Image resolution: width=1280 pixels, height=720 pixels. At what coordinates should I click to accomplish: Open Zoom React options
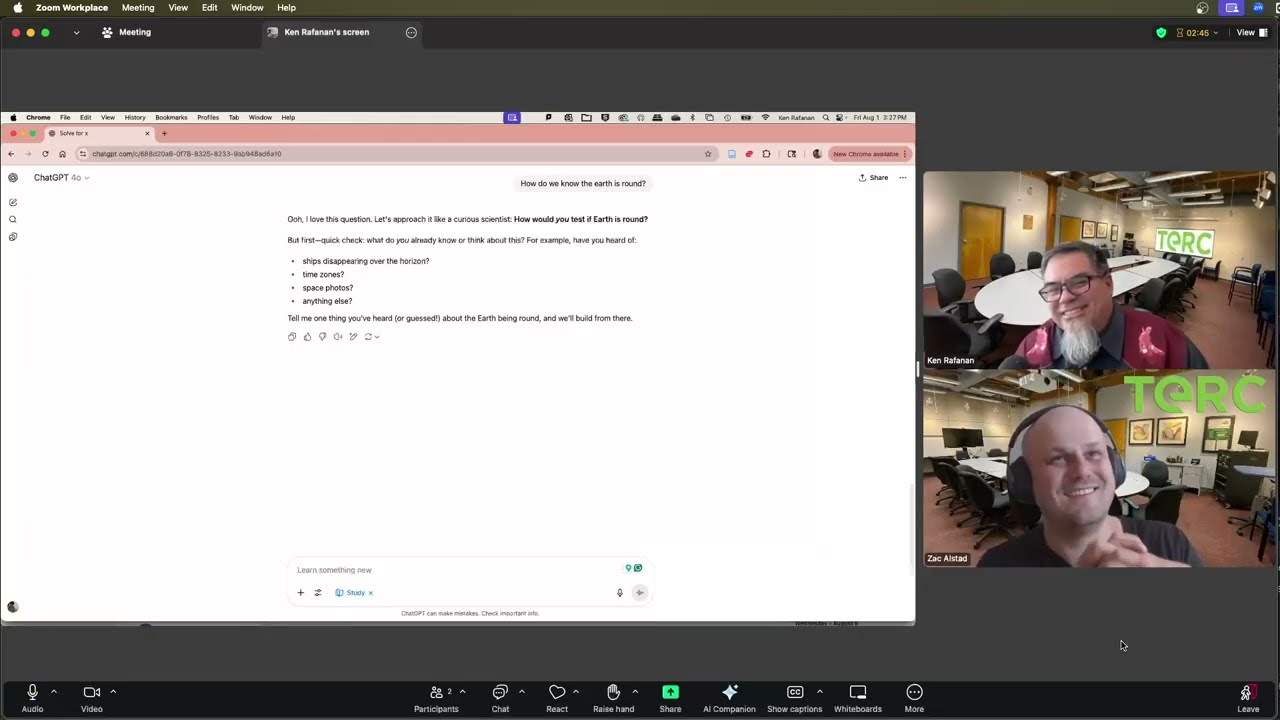click(557, 698)
